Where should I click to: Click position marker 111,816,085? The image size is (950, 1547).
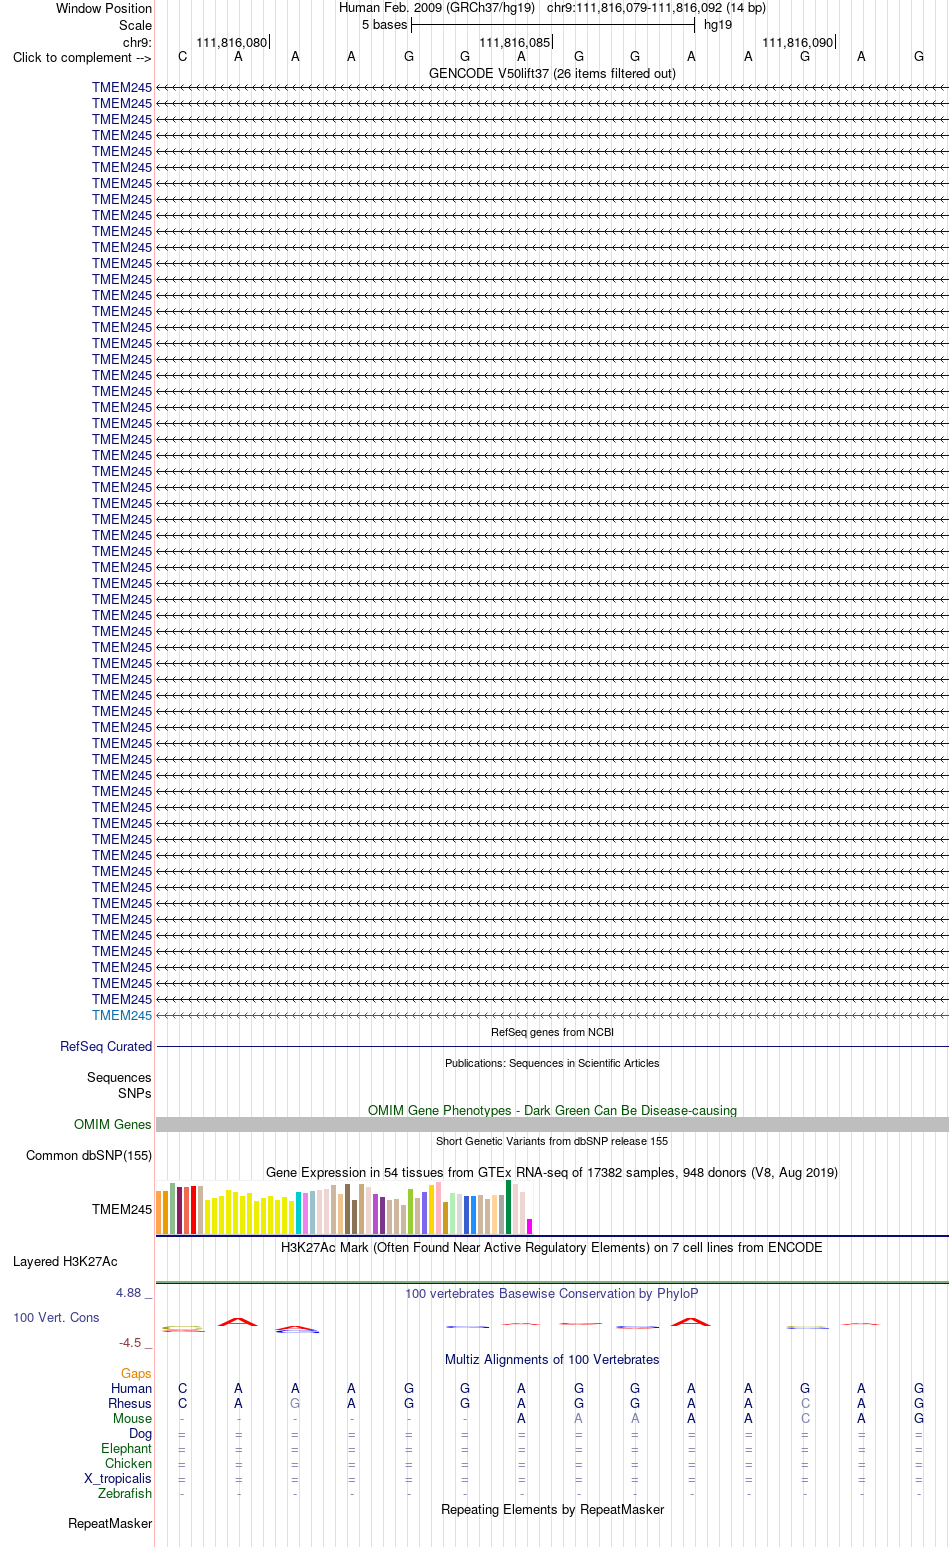[515, 42]
